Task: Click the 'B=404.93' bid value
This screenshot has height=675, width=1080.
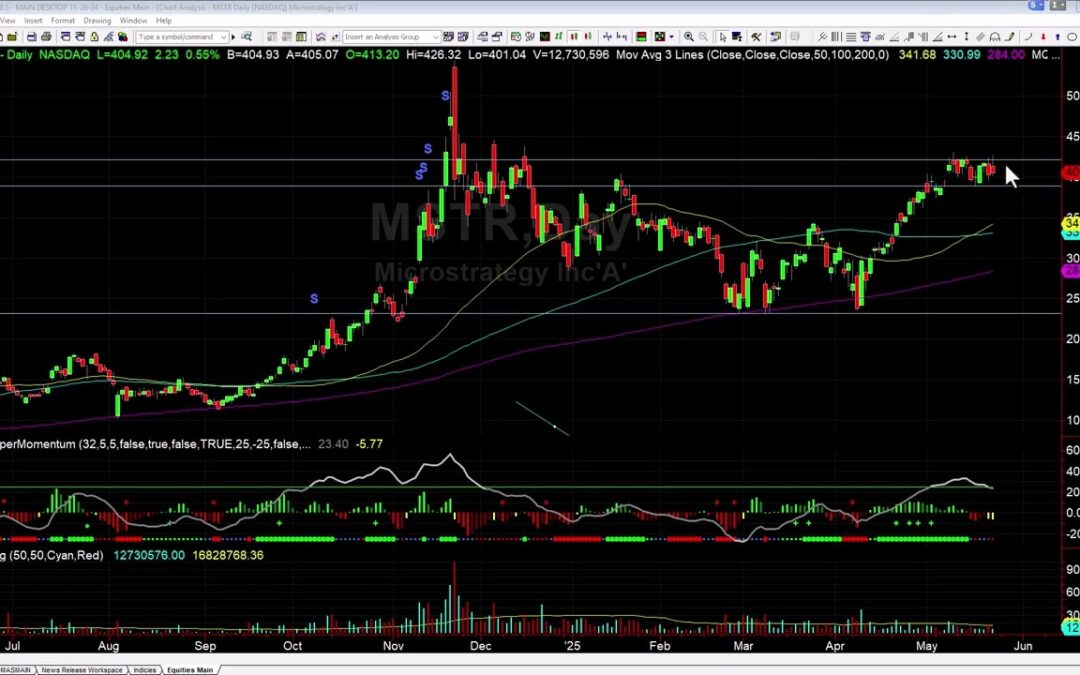Action: coord(253,54)
